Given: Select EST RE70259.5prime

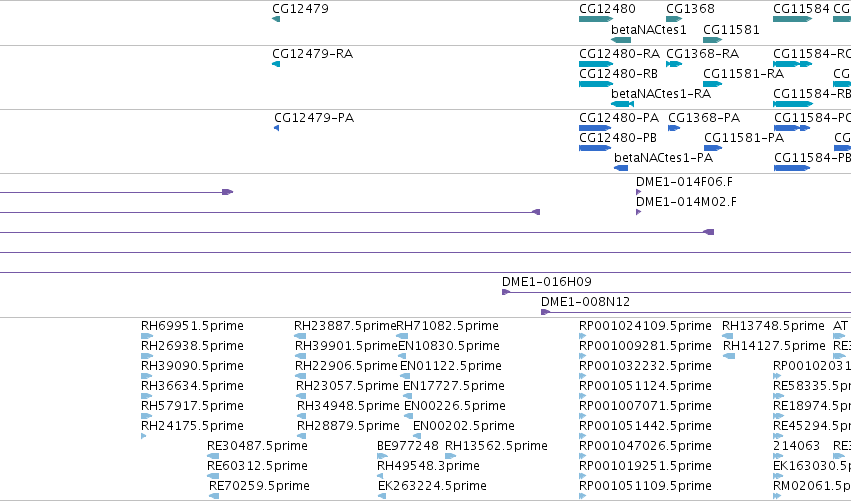Looking at the screenshot, I should tap(259, 486).
